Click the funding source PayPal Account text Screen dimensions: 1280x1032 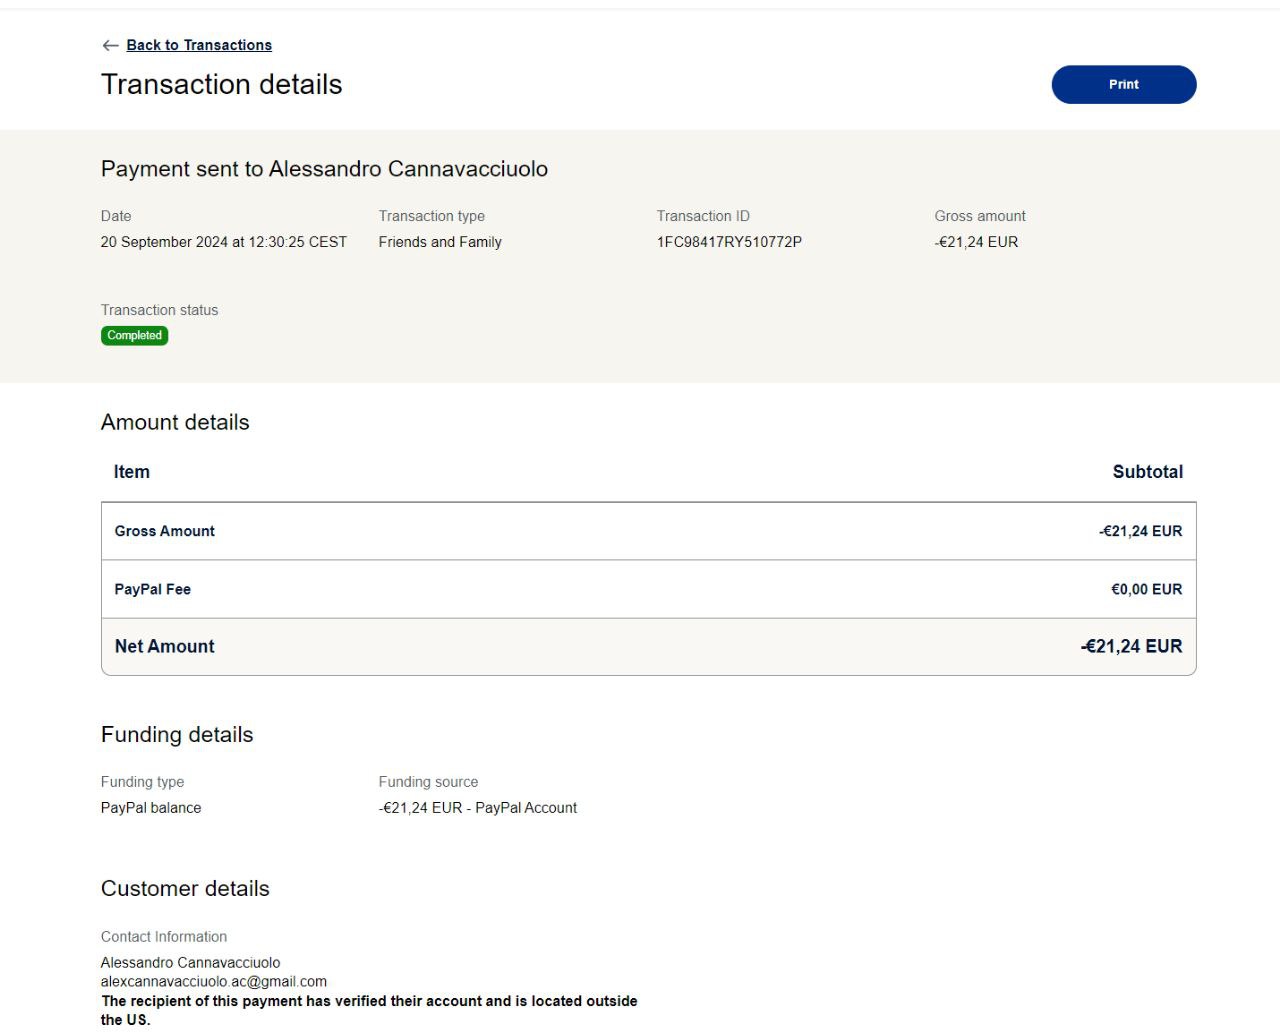tap(478, 808)
